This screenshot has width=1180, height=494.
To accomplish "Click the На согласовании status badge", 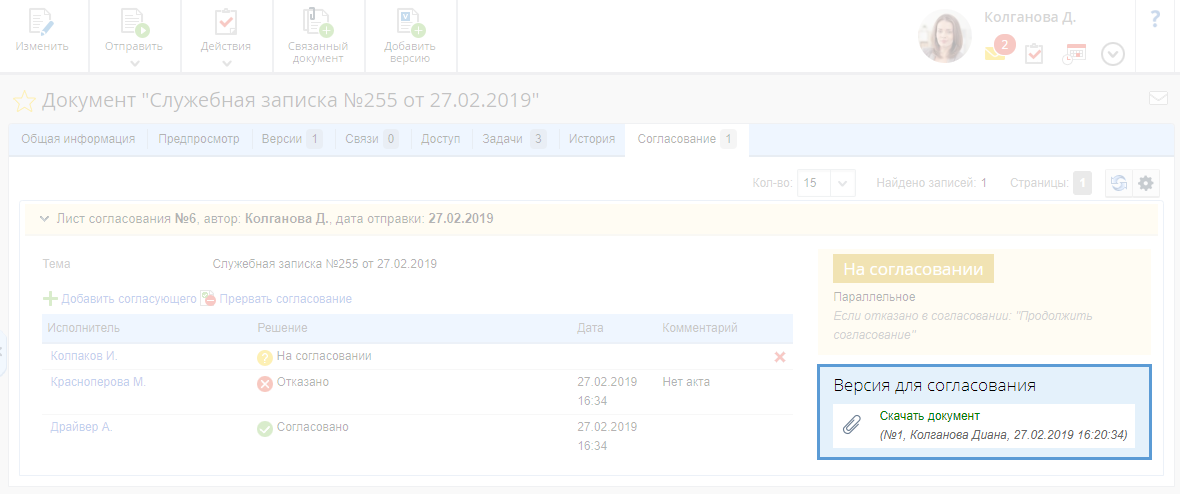I will pos(913,269).
